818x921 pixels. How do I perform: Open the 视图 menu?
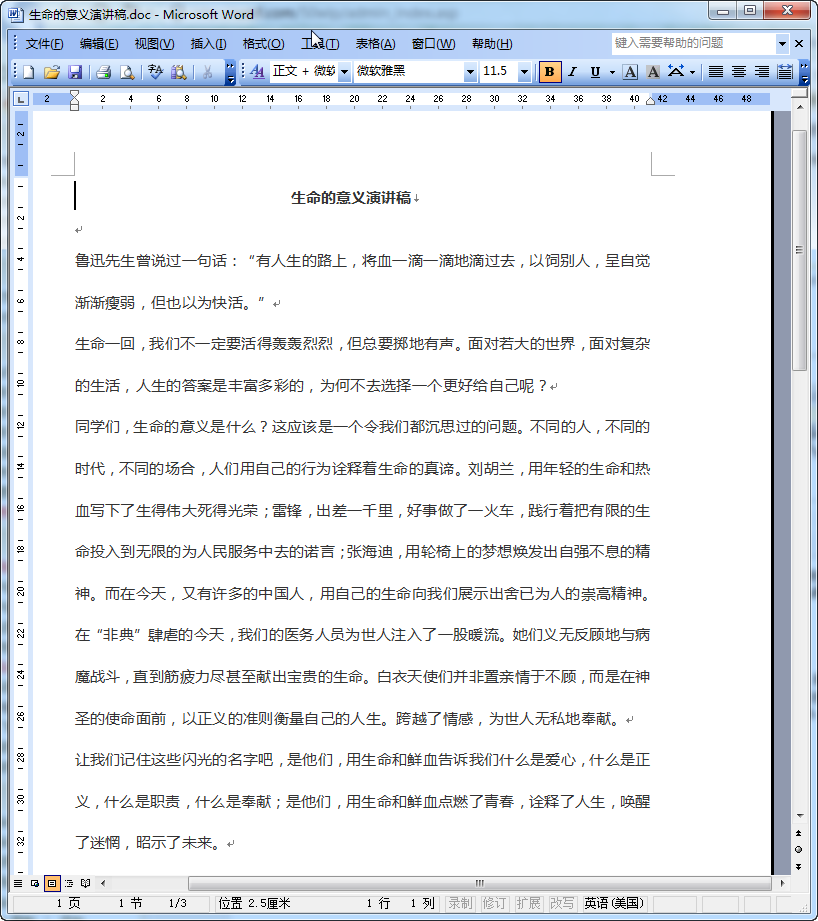[x=154, y=44]
